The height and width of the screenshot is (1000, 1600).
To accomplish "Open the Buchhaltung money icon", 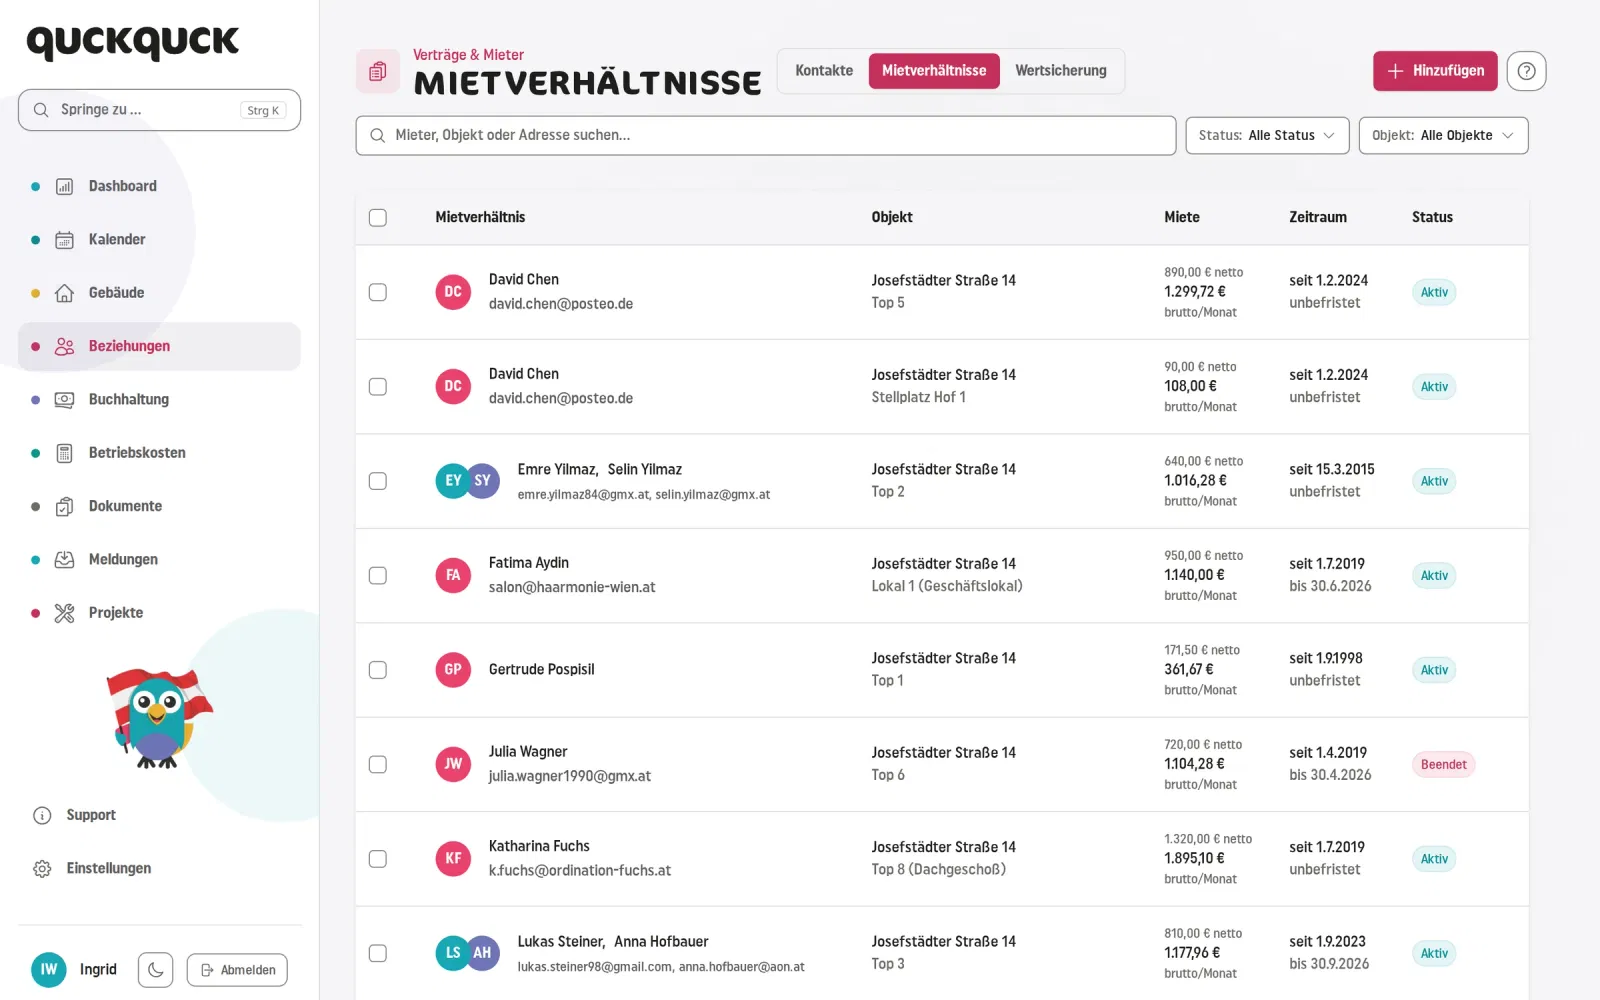I will 64,400.
